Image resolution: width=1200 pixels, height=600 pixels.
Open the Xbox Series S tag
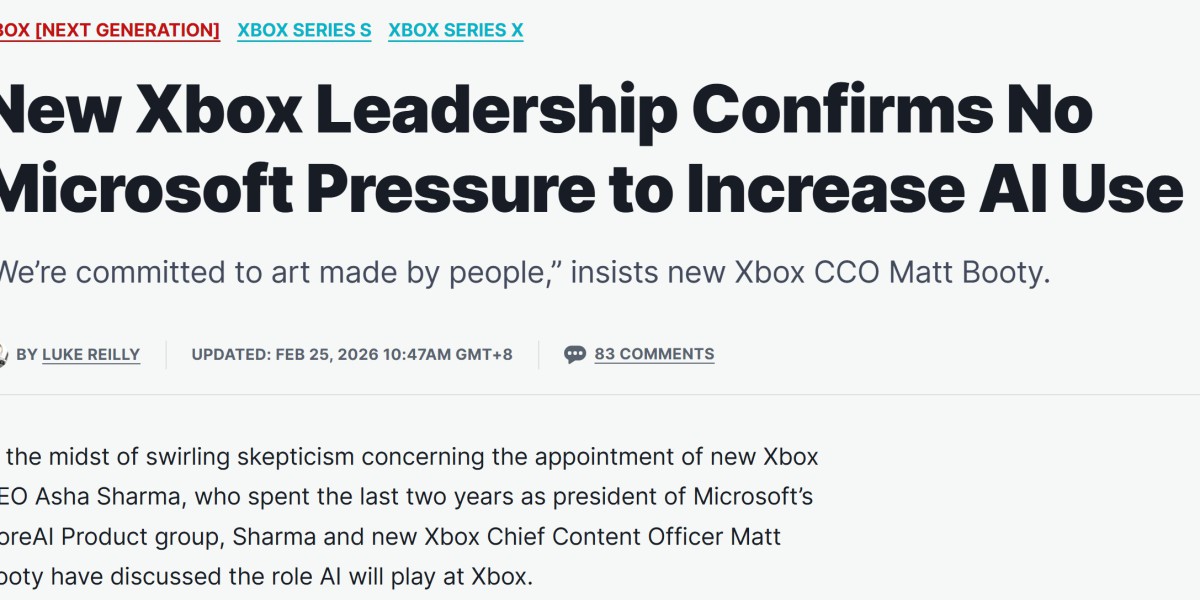[x=304, y=30]
